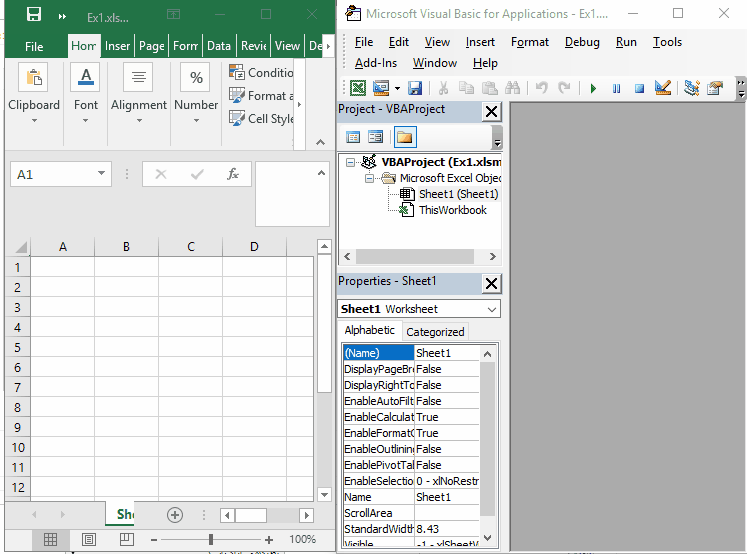Add a new sheet with plus icon
This screenshot has width=747, height=554.
pos(175,514)
